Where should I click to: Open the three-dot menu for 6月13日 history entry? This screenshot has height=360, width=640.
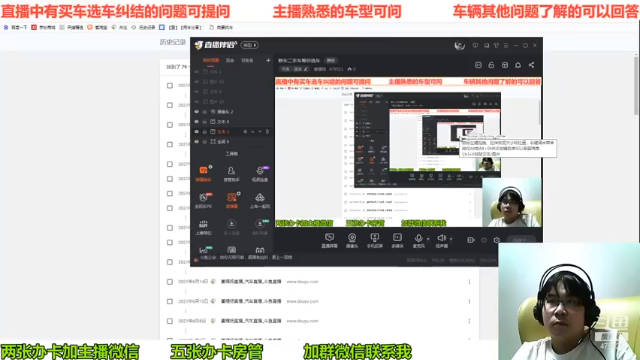pyautogui.click(x=469, y=301)
